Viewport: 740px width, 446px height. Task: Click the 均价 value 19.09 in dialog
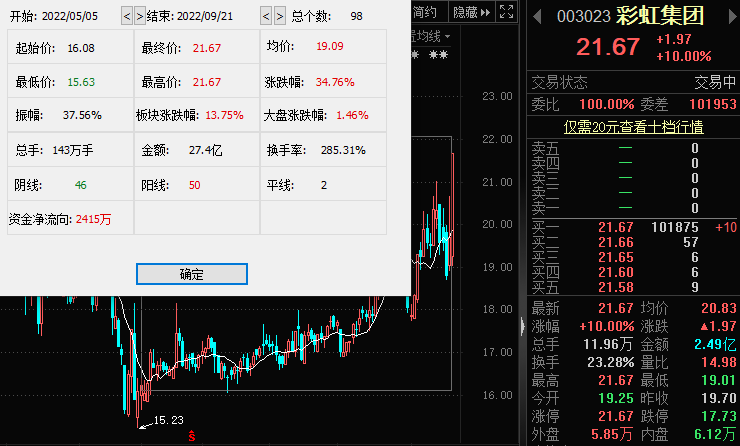click(330, 46)
